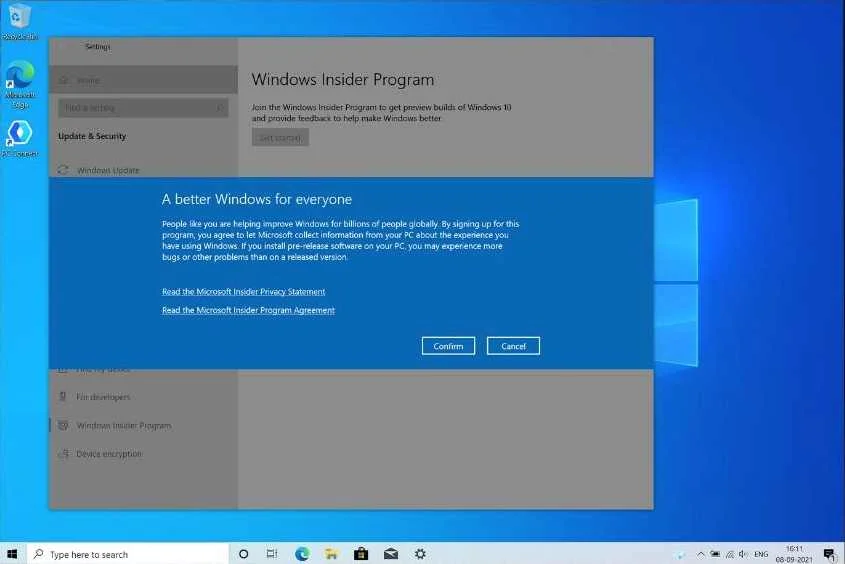Open Microsoft Store from the taskbar
Screen dimensions: 845x564
coord(361,554)
